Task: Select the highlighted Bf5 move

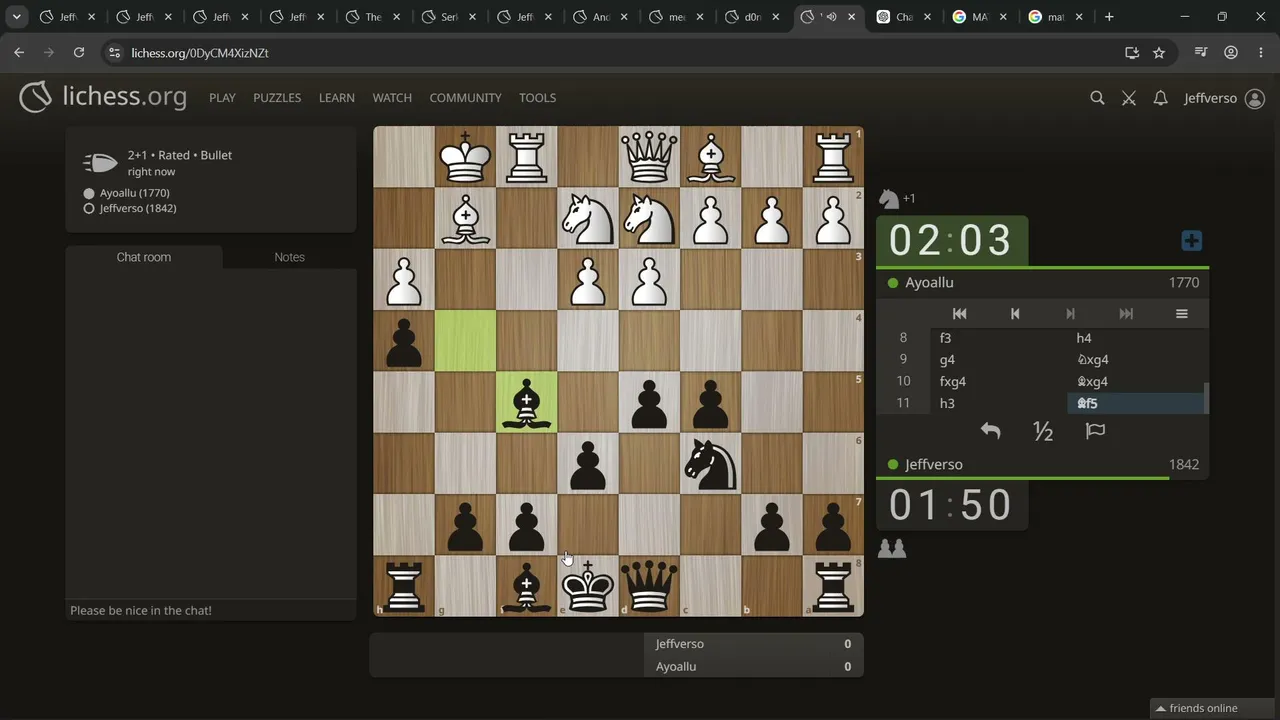Action: point(1136,403)
